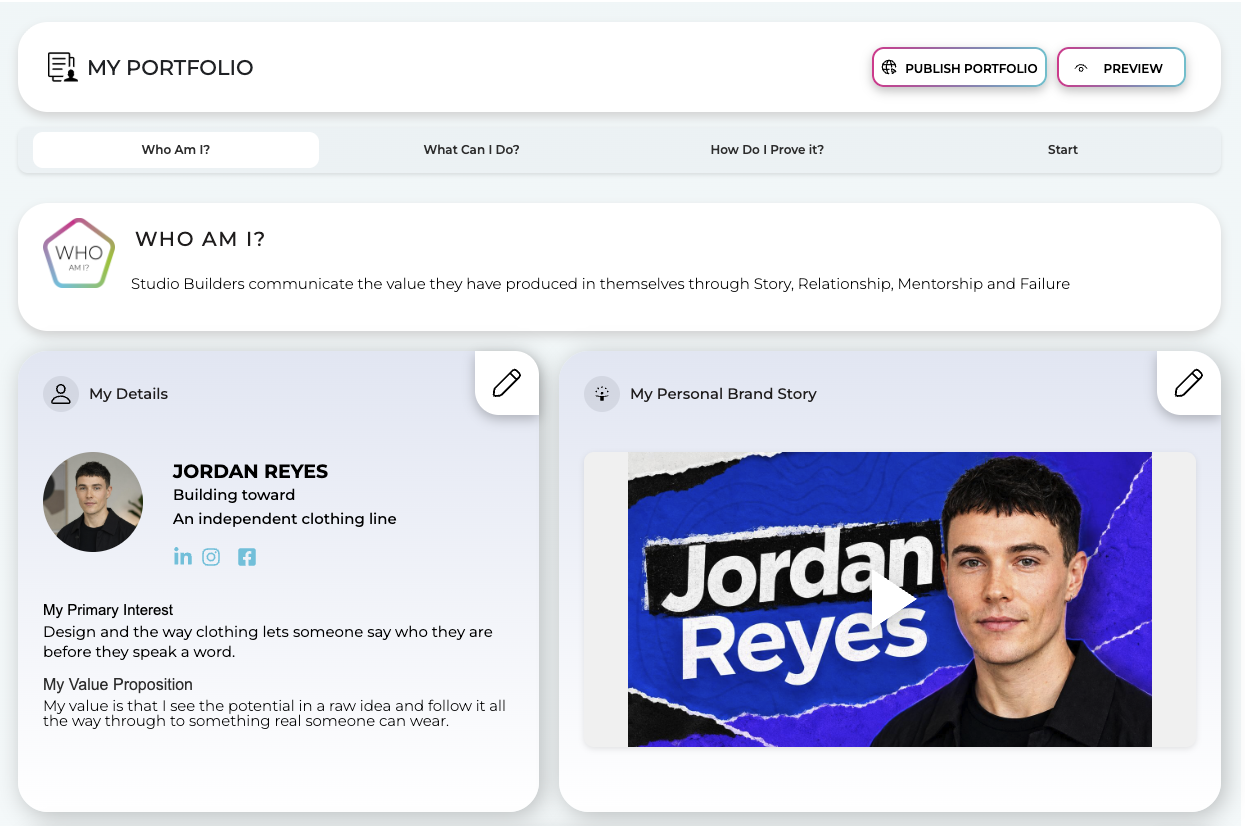This screenshot has height=826, width=1245.
Task: Click the 'Building toward' text
Action: 234,495
